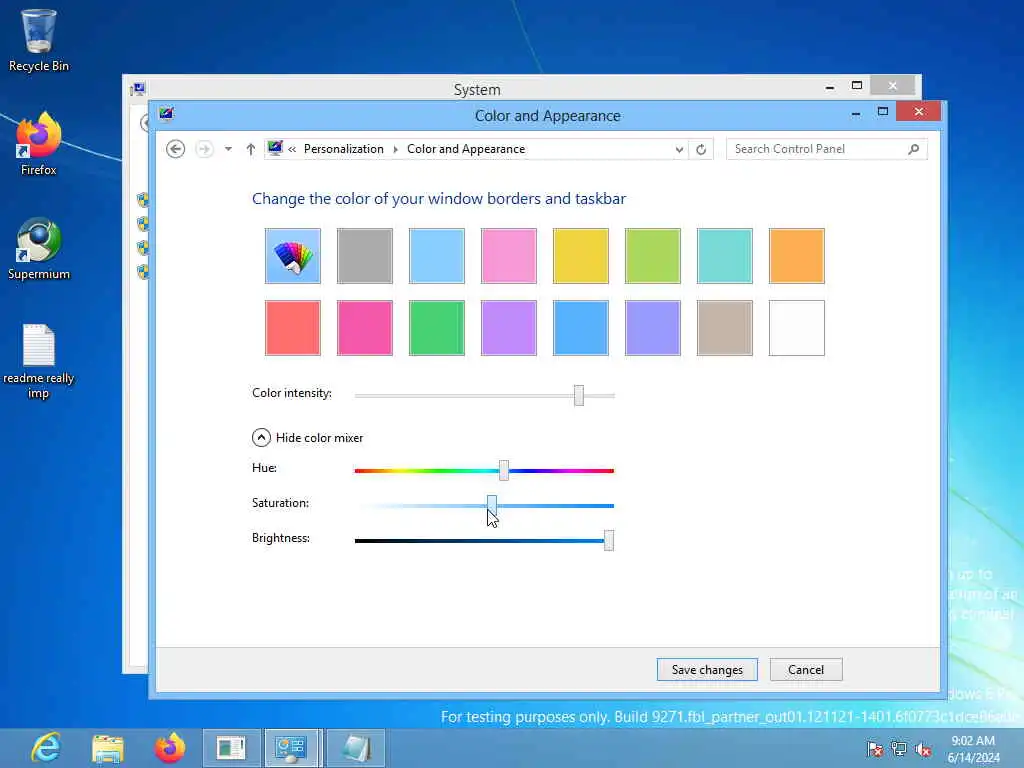Go up one level with the up arrow
Viewport: 1024px width, 768px height.
tap(251, 149)
